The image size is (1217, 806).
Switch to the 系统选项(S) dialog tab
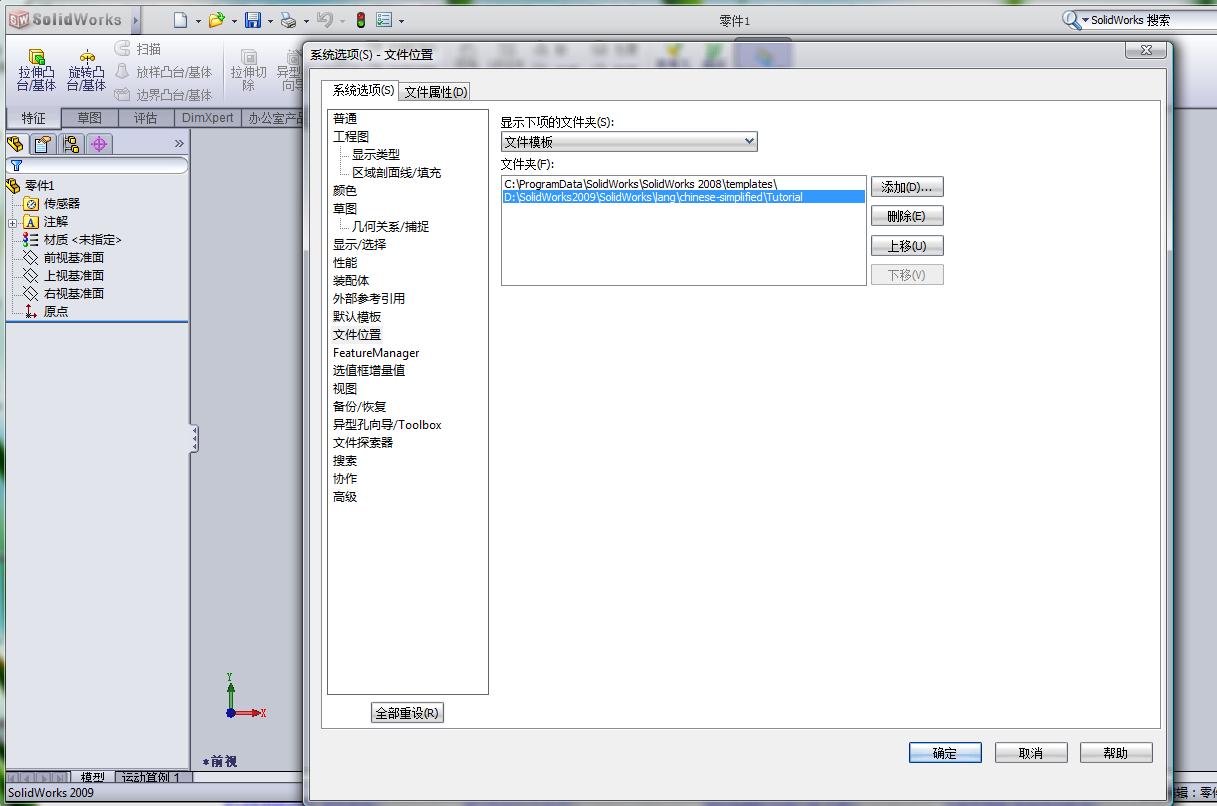click(364, 90)
